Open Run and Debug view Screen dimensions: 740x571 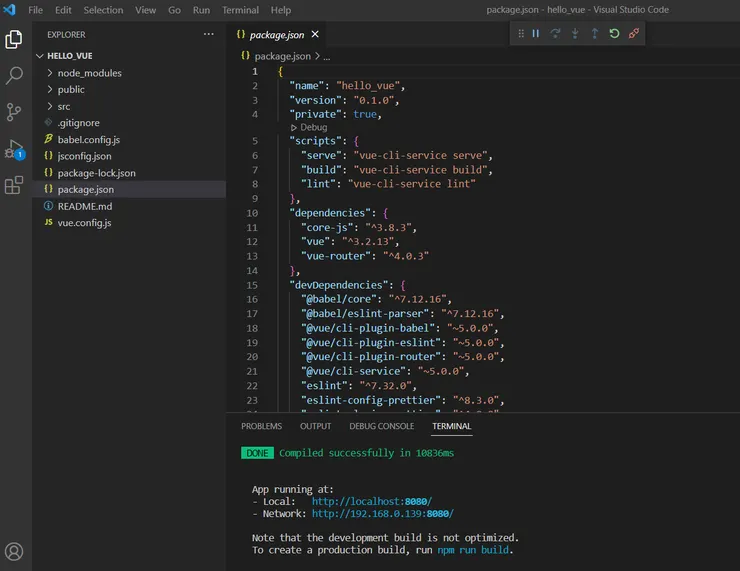point(14,149)
